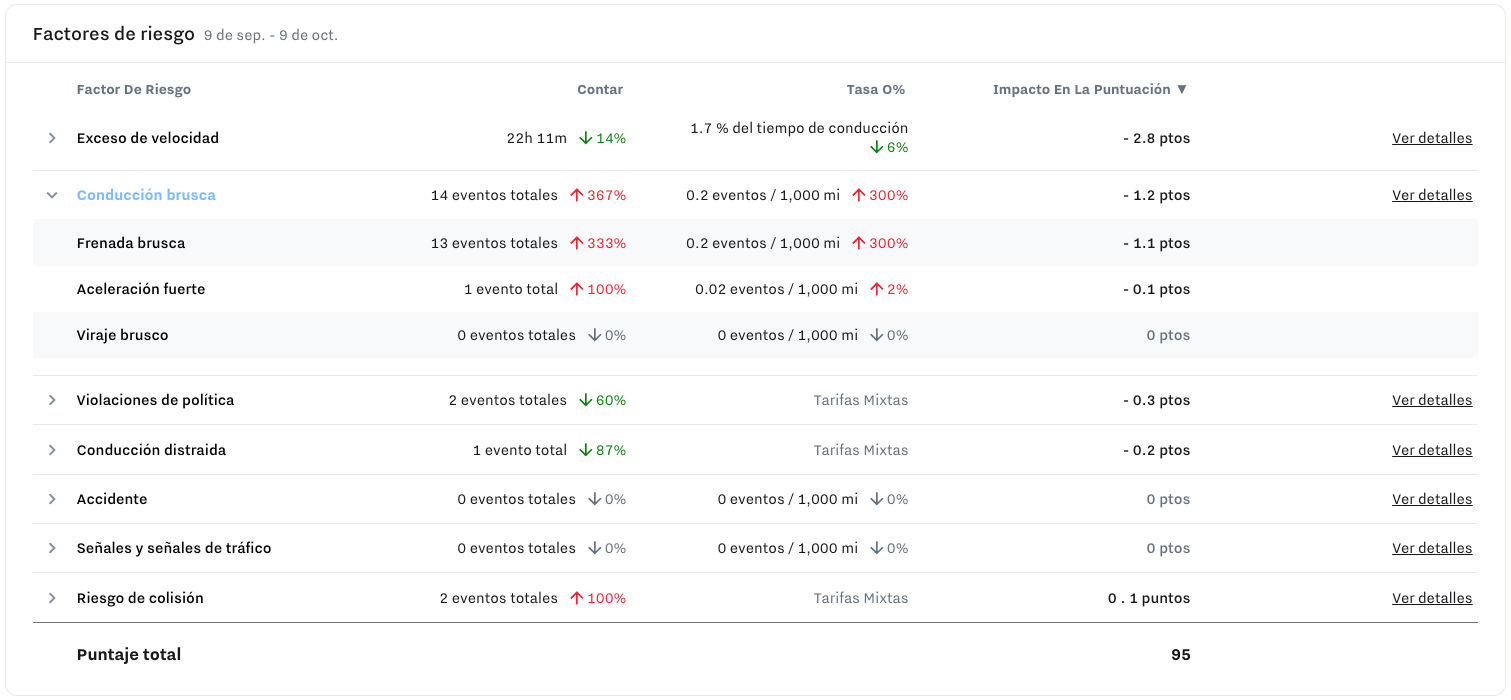Viewport: 1511px width, 700px height.
Task: Click the 22h 11m count value
Action: [x=537, y=138]
